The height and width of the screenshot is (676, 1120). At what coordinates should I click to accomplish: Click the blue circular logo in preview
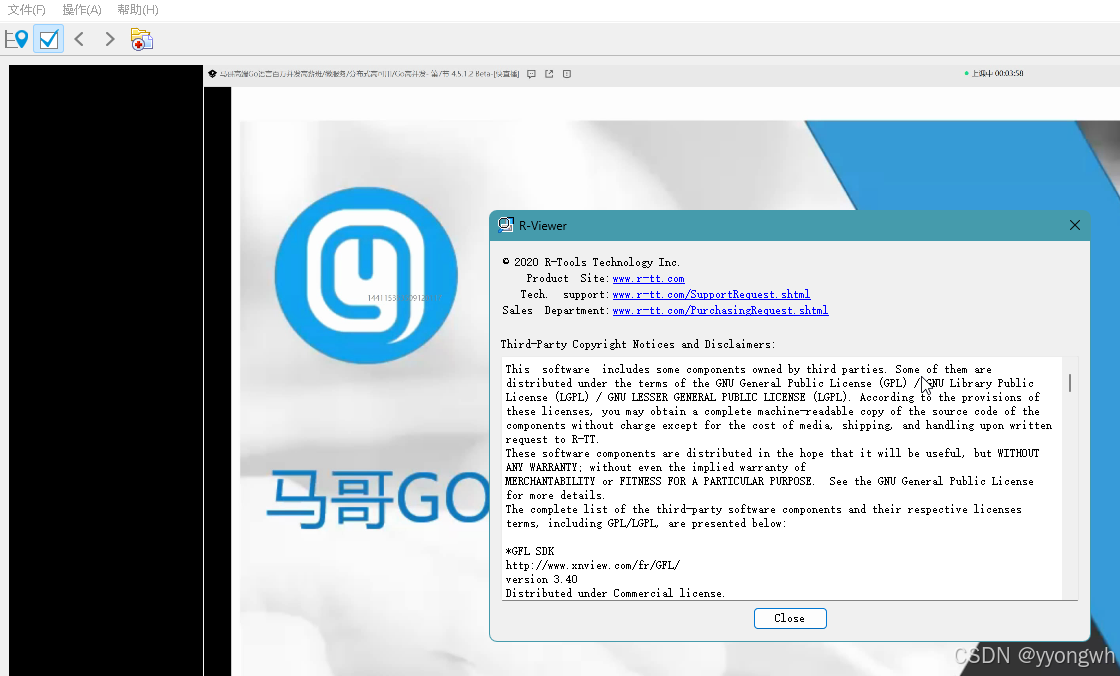pos(366,275)
